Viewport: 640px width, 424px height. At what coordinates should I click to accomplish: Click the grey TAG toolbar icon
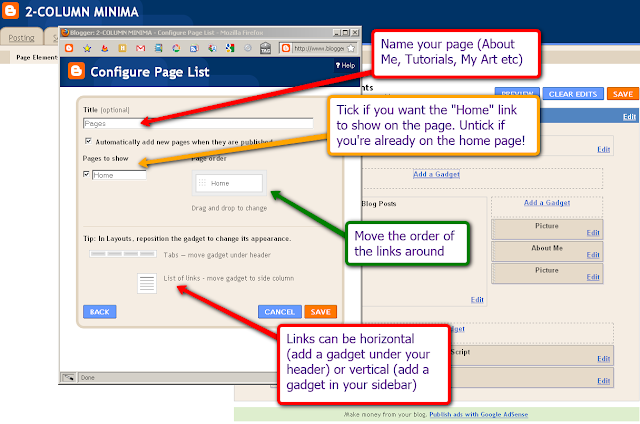[265, 48]
